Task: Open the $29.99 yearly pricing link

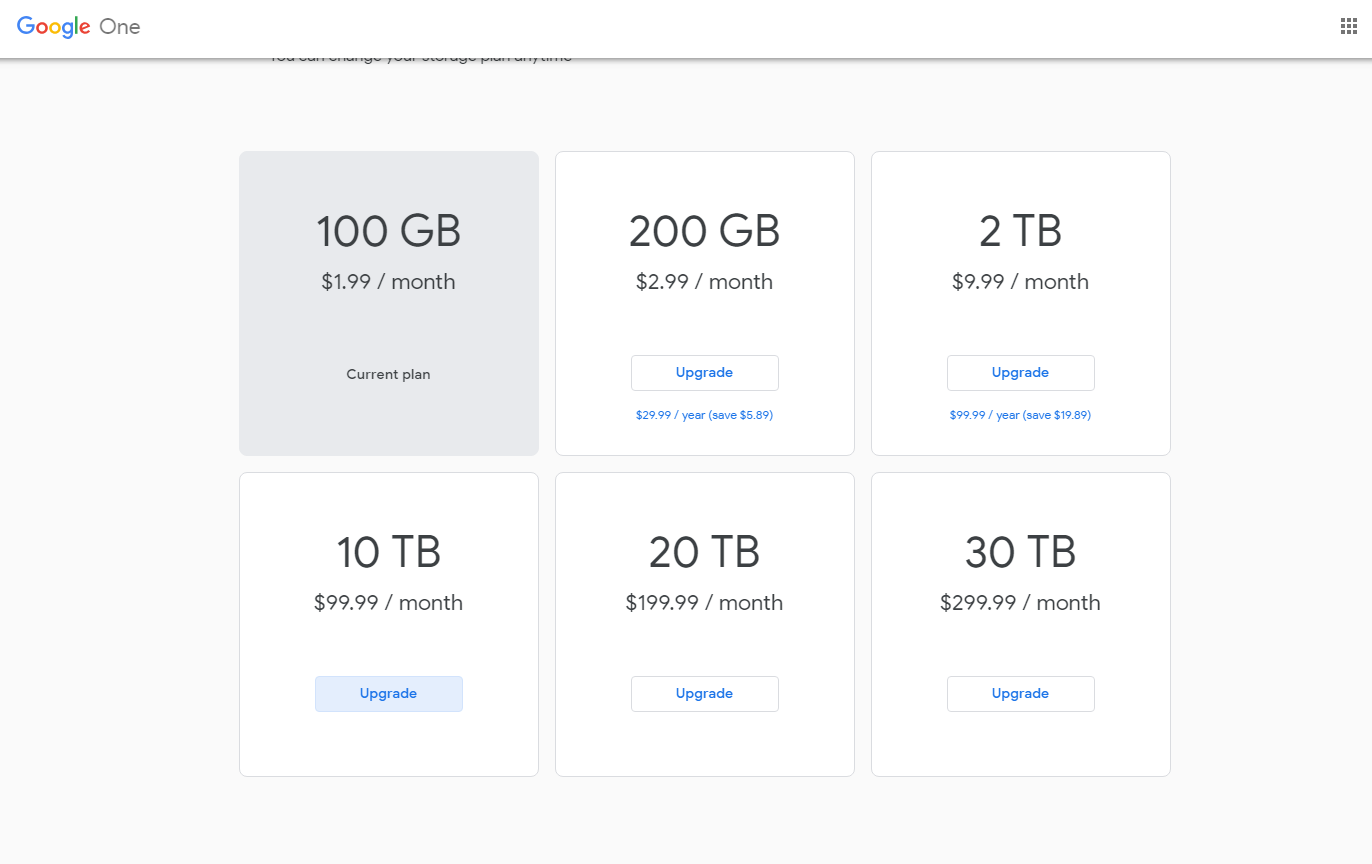Action: (x=704, y=414)
